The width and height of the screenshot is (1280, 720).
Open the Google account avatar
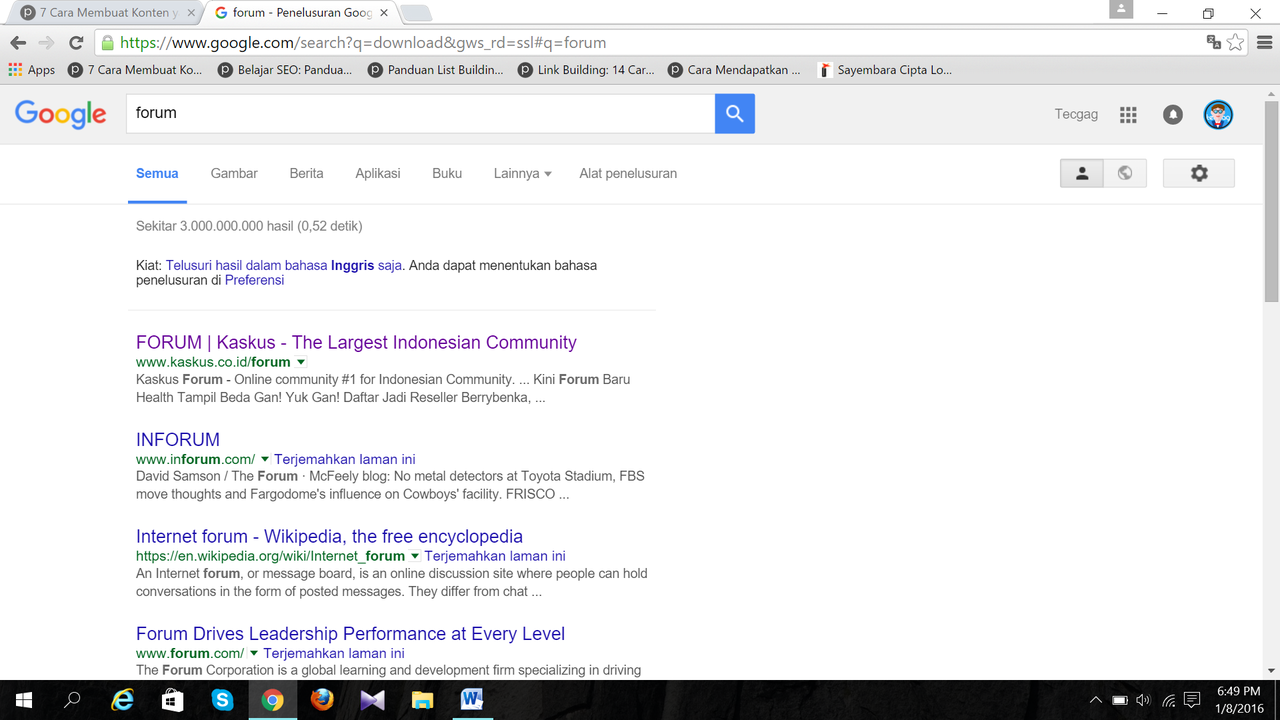point(1218,114)
